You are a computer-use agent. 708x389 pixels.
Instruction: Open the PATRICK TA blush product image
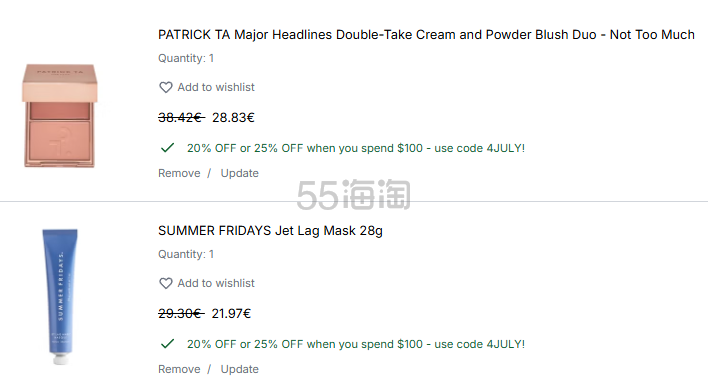[60, 116]
